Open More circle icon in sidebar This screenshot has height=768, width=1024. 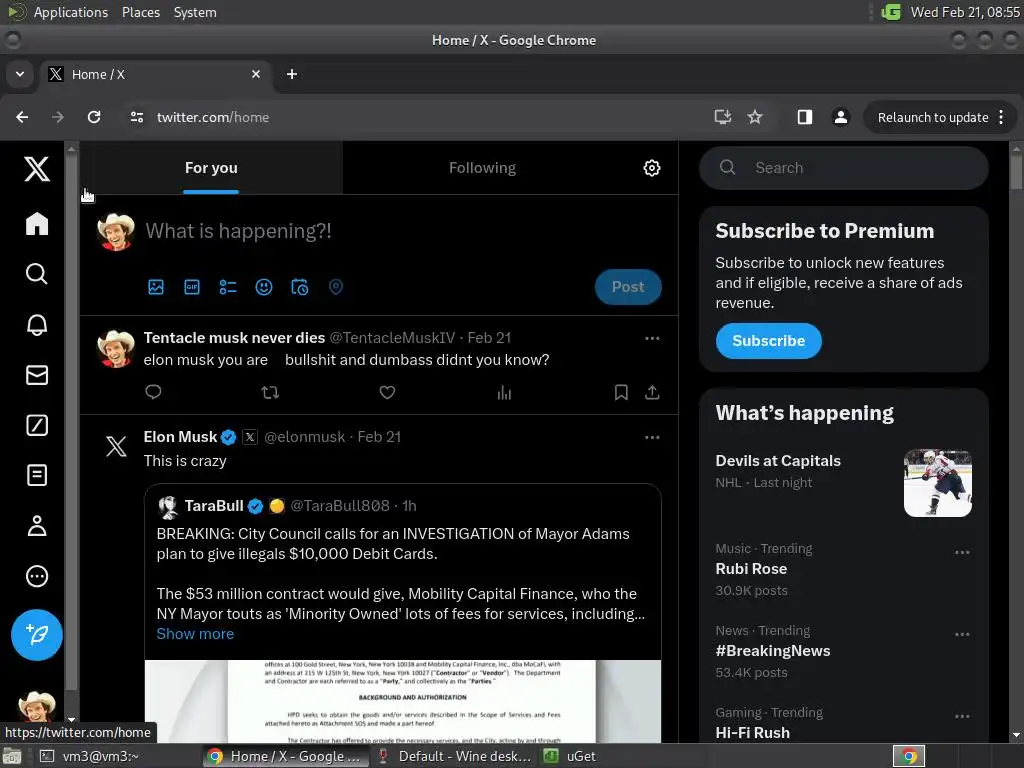coord(37,576)
